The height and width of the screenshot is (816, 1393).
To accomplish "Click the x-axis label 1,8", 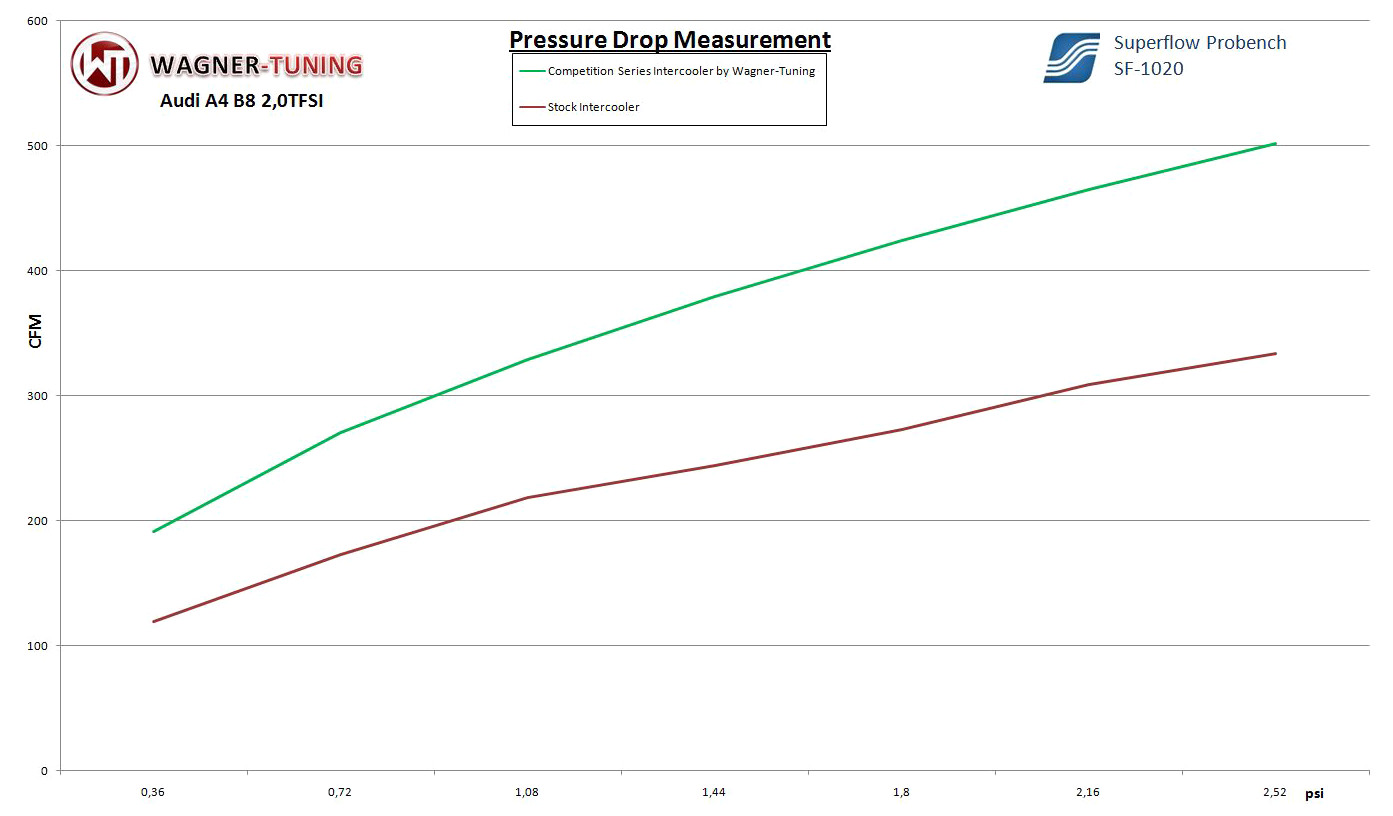I will point(901,792).
